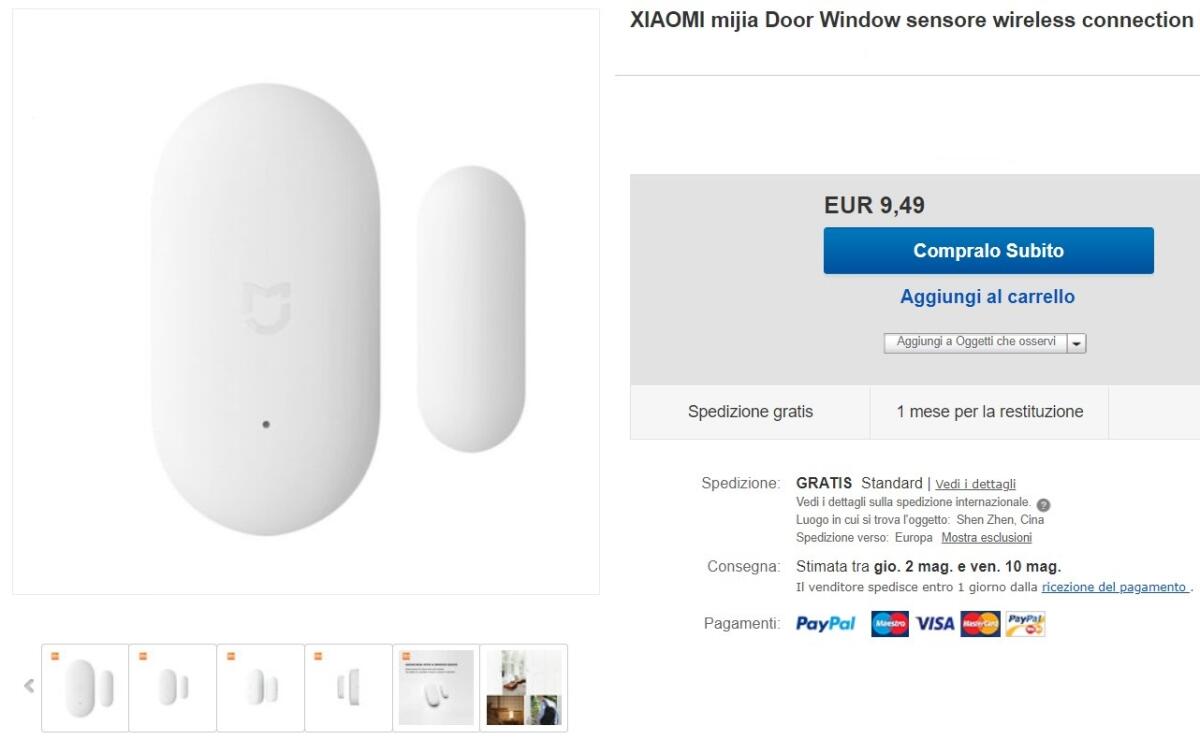The height and width of the screenshot is (740, 1200).
Task: Click Aggiungi al carrello
Action: click(988, 296)
